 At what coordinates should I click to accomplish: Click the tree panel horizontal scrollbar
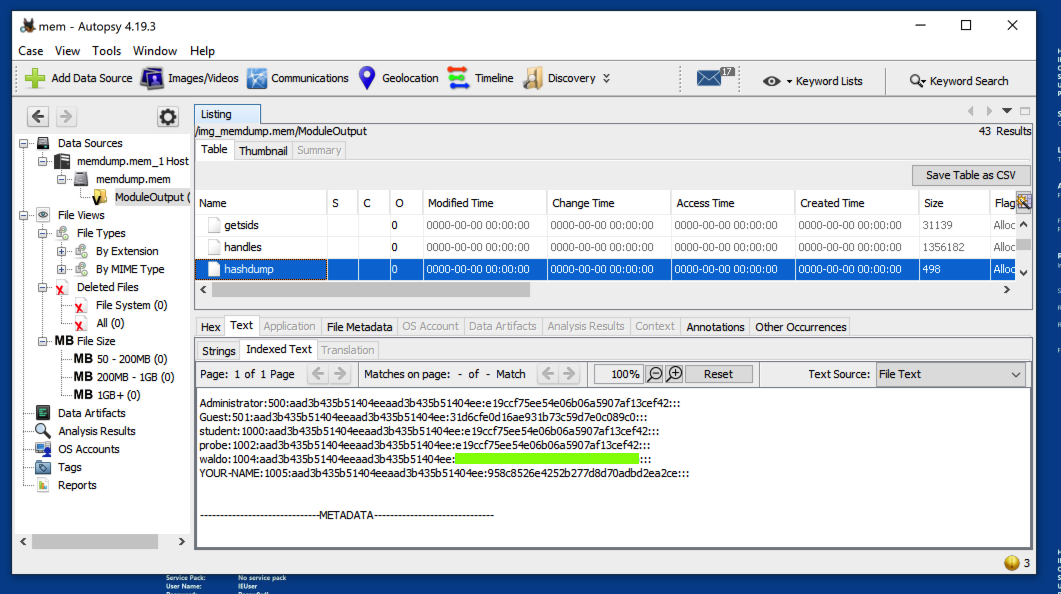[x=95, y=541]
